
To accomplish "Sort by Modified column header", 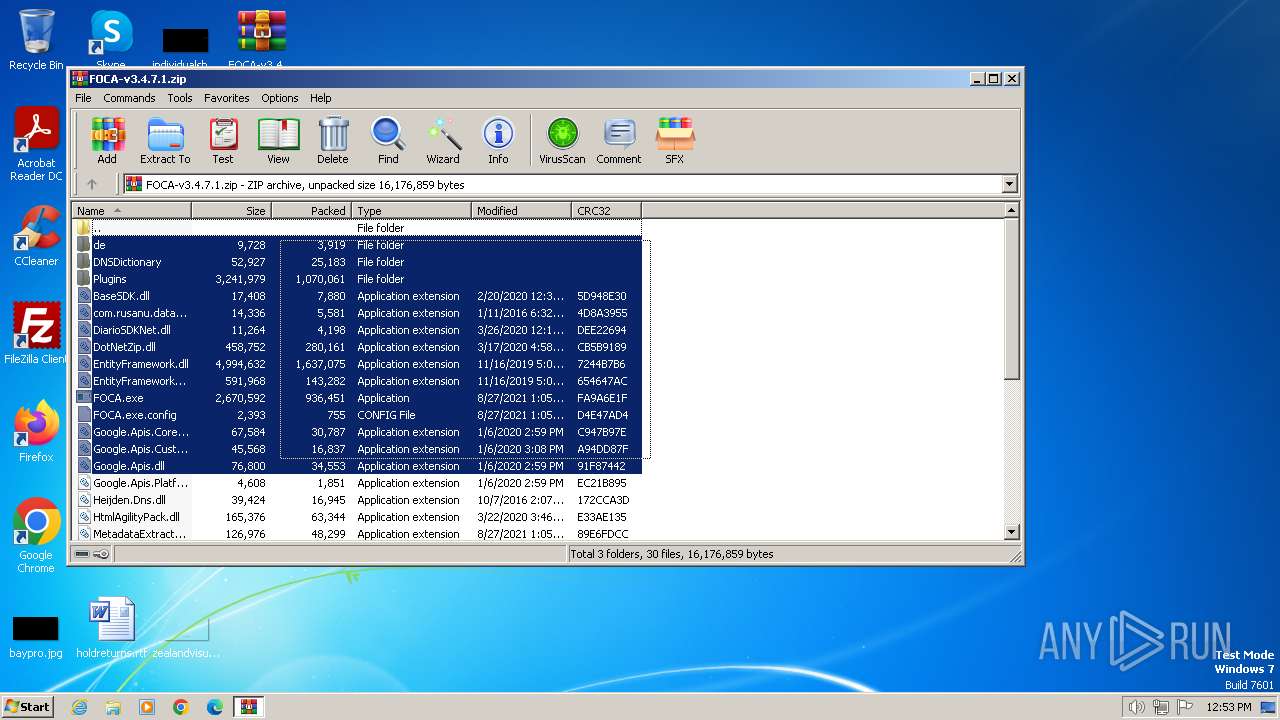I will (521, 210).
